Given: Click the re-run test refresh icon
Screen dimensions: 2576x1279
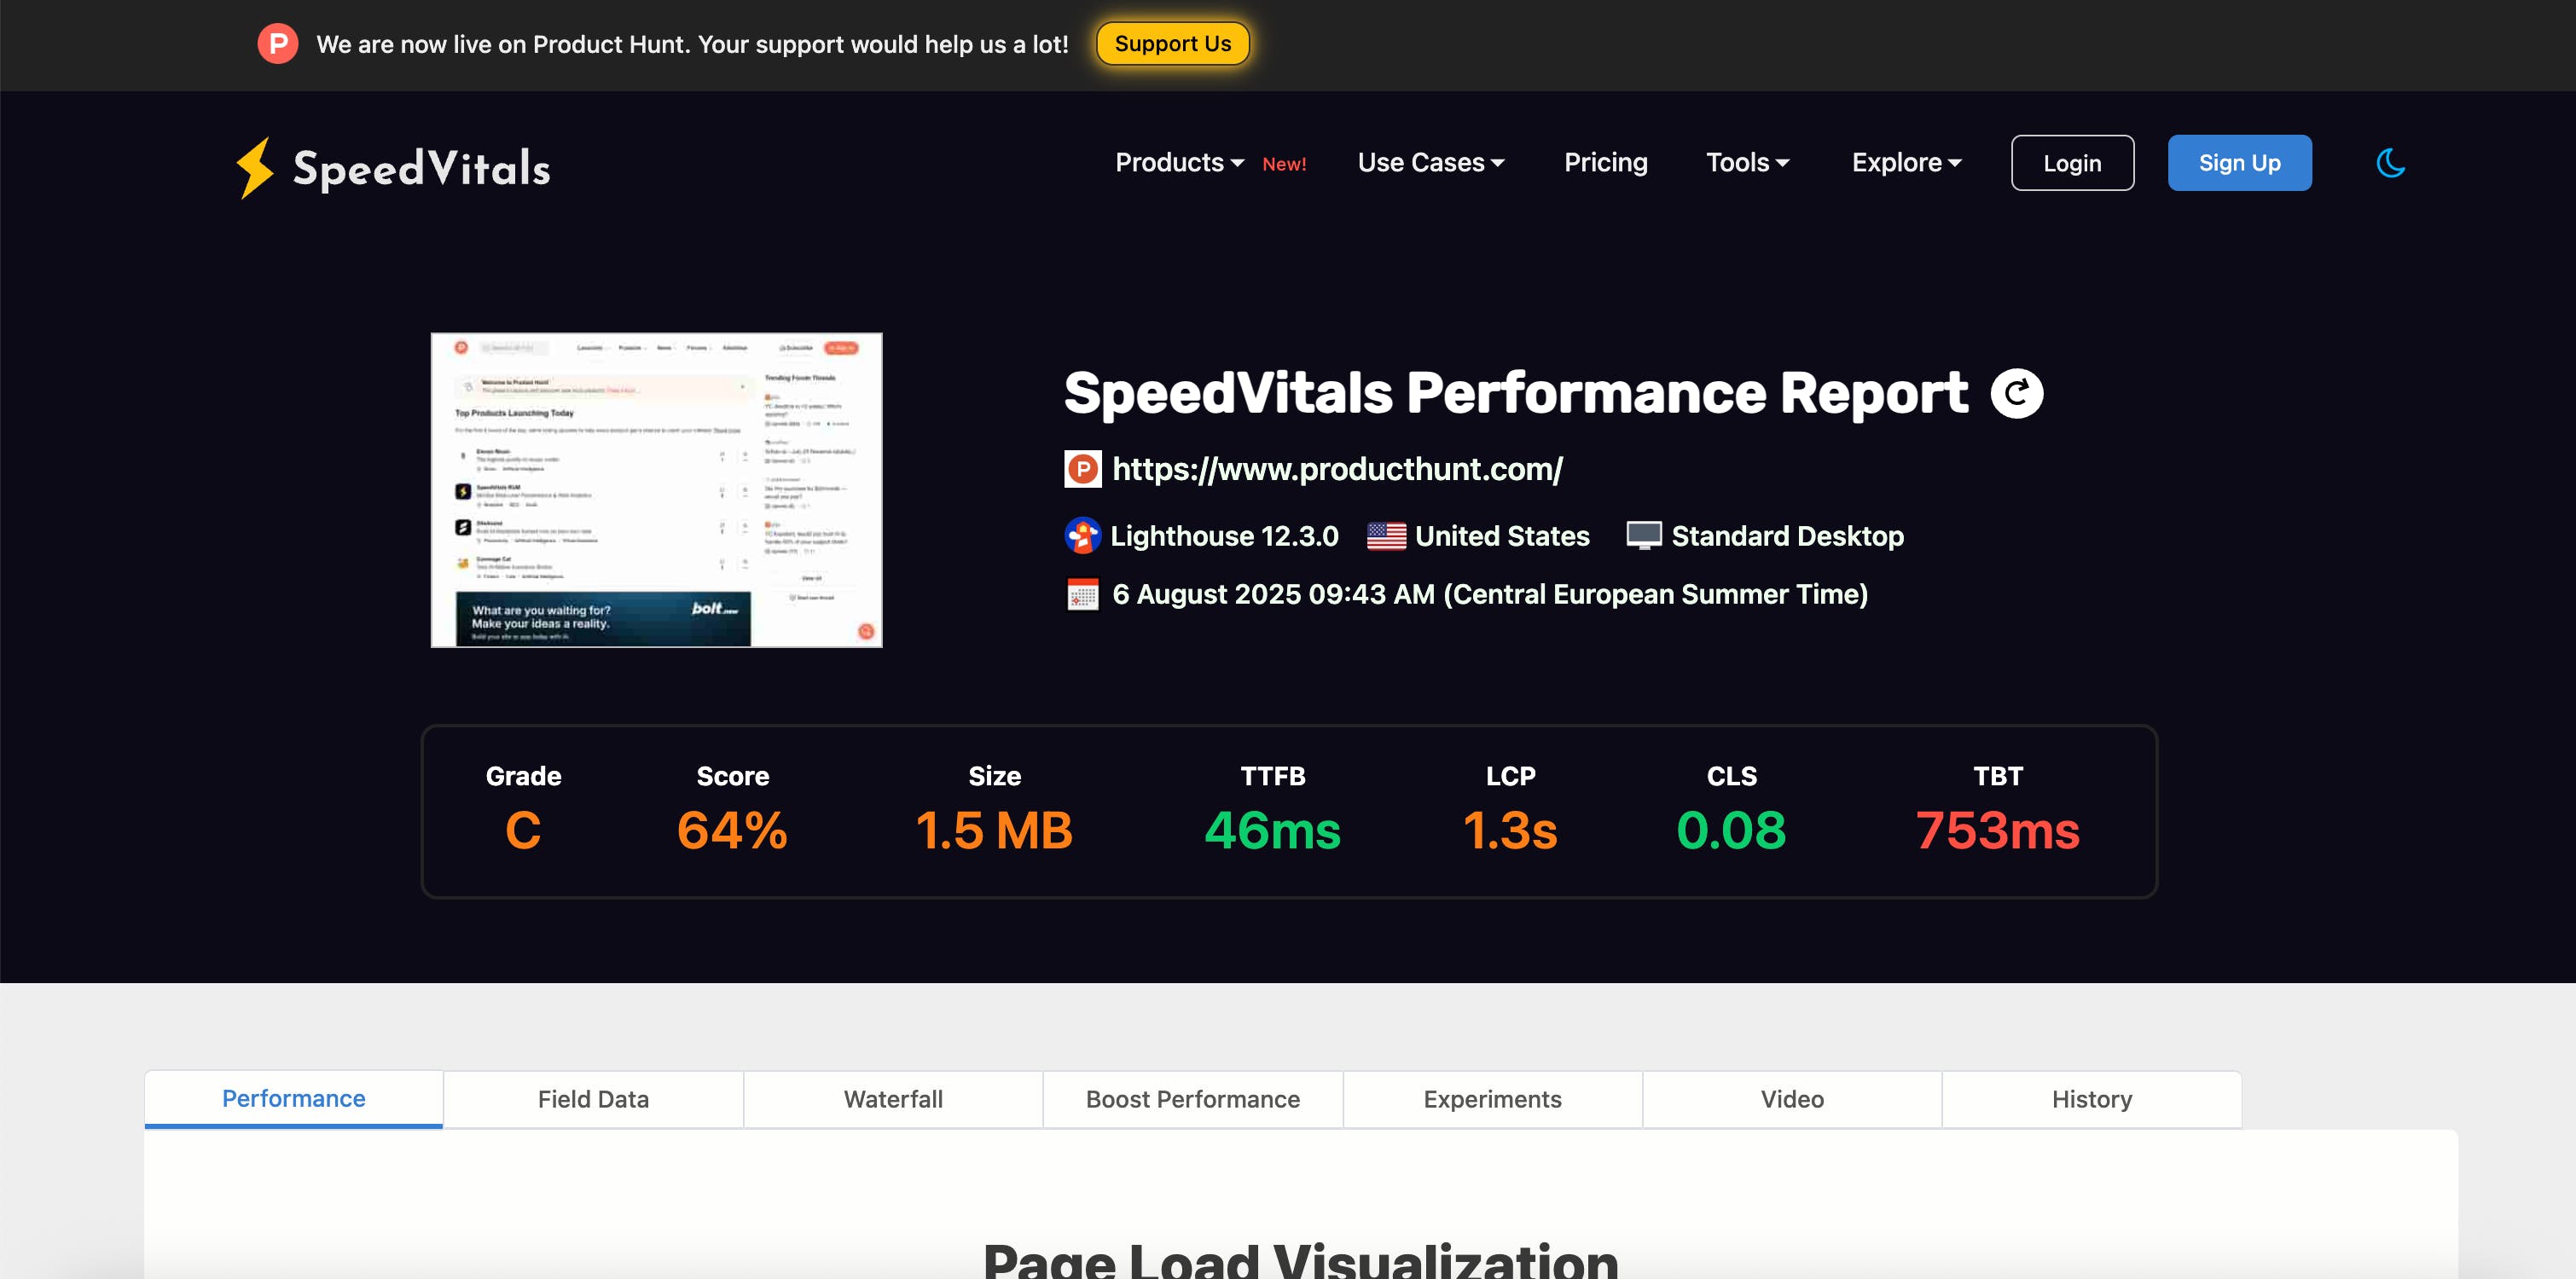Looking at the screenshot, I should [2017, 393].
